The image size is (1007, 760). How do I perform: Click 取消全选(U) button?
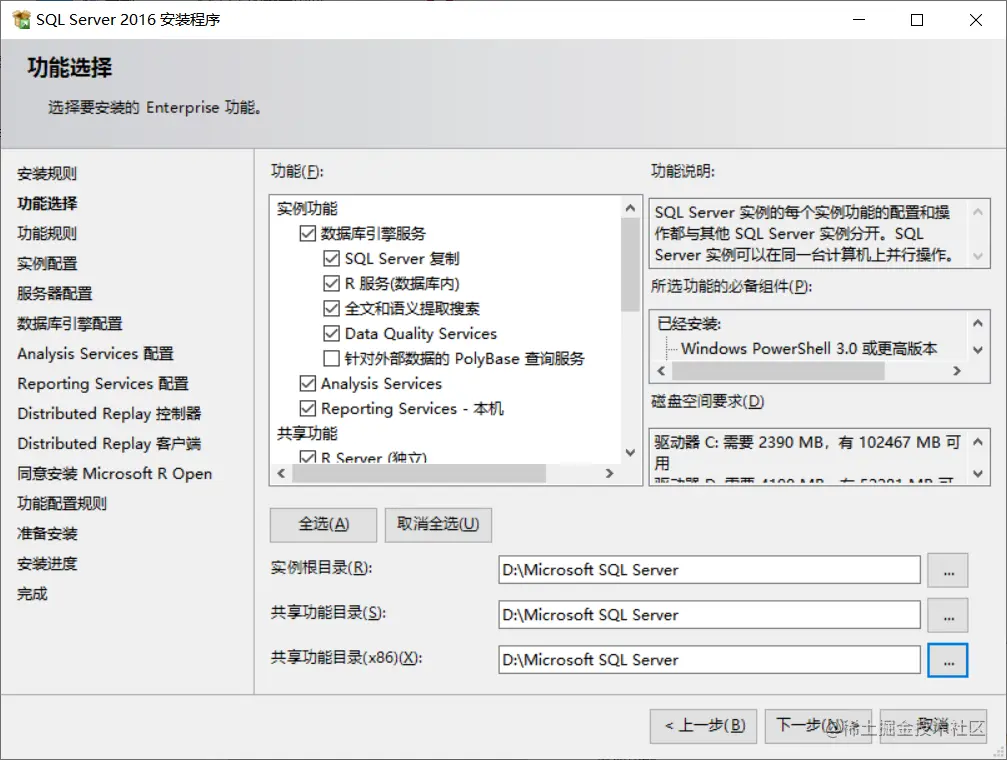pyautogui.click(x=438, y=525)
